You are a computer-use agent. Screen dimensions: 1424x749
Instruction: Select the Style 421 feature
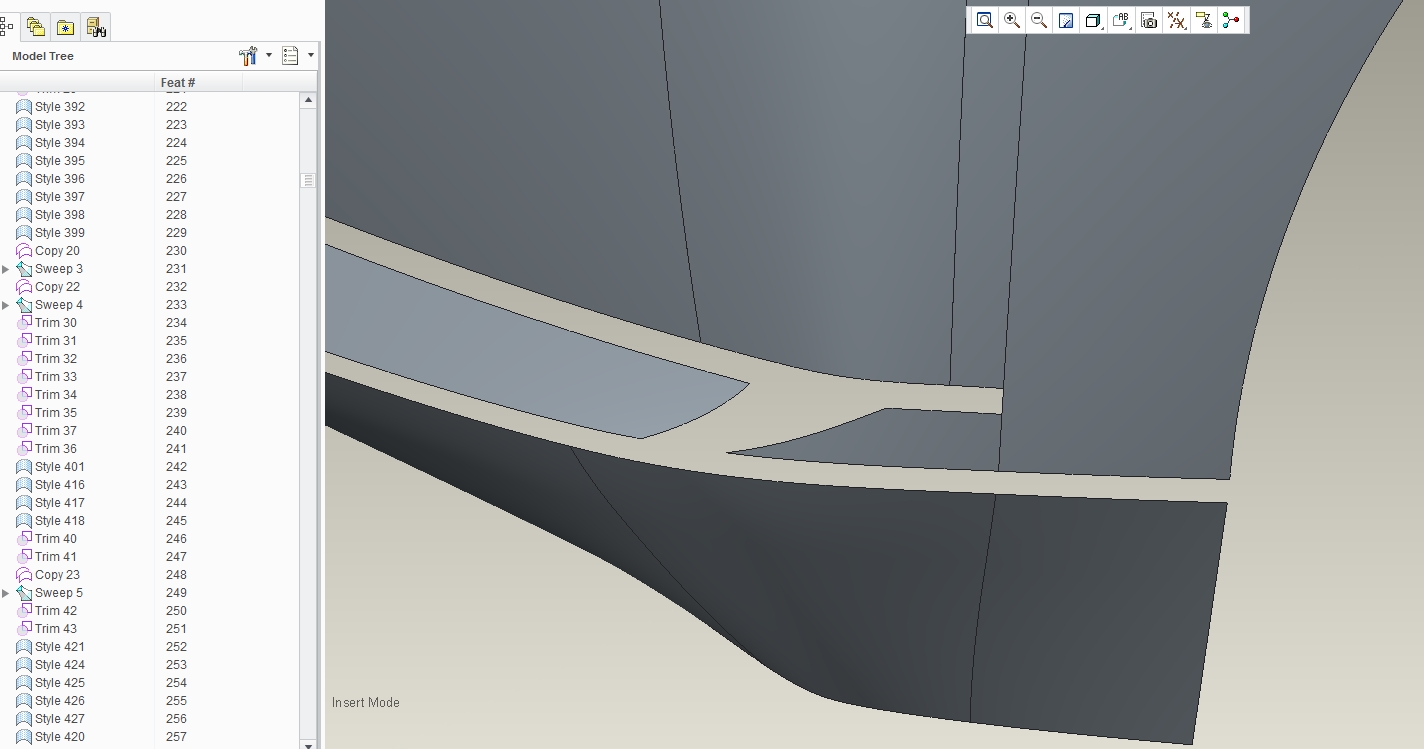coord(60,647)
